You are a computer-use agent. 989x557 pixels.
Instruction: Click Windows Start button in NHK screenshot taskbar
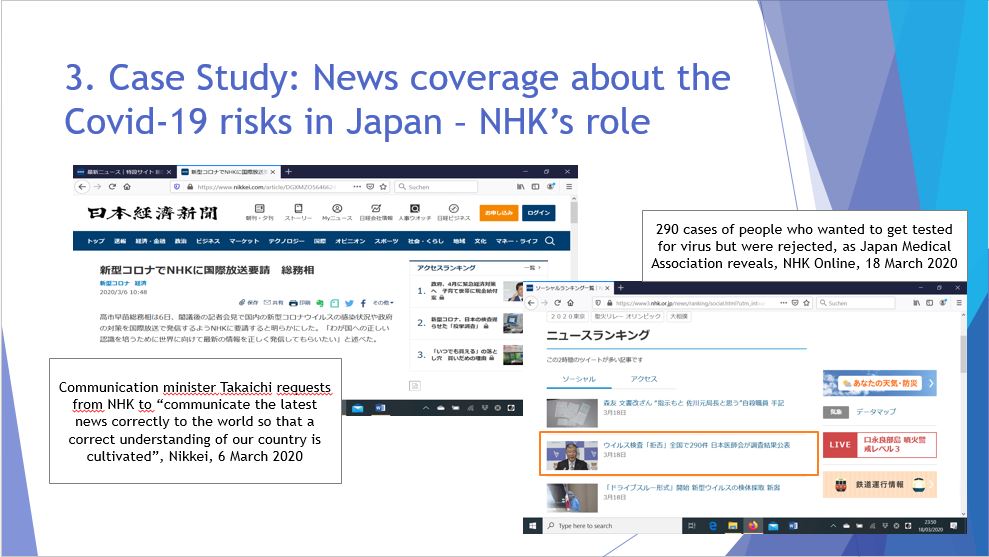coord(532,525)
